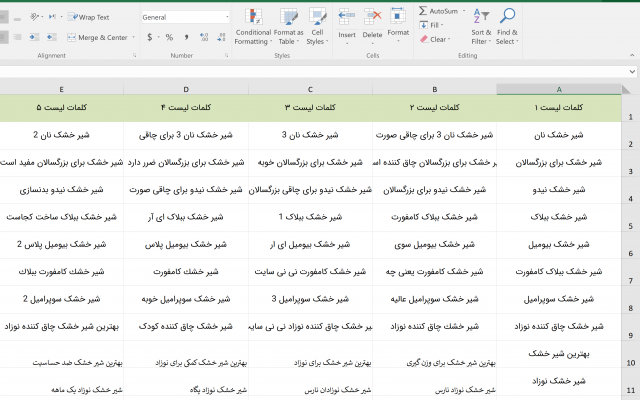Expand the formula bar
Screen dimensions: 640x400
tap(632, 72)
